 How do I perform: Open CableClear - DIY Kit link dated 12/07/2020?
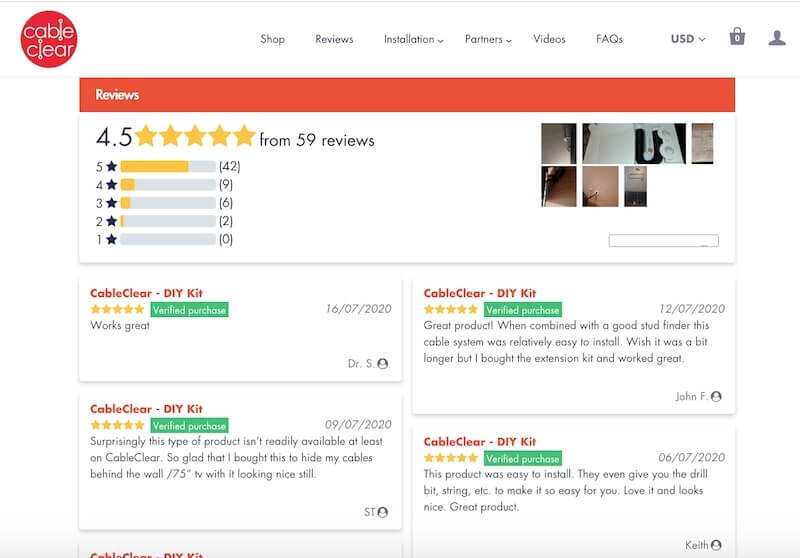(480, 293)
